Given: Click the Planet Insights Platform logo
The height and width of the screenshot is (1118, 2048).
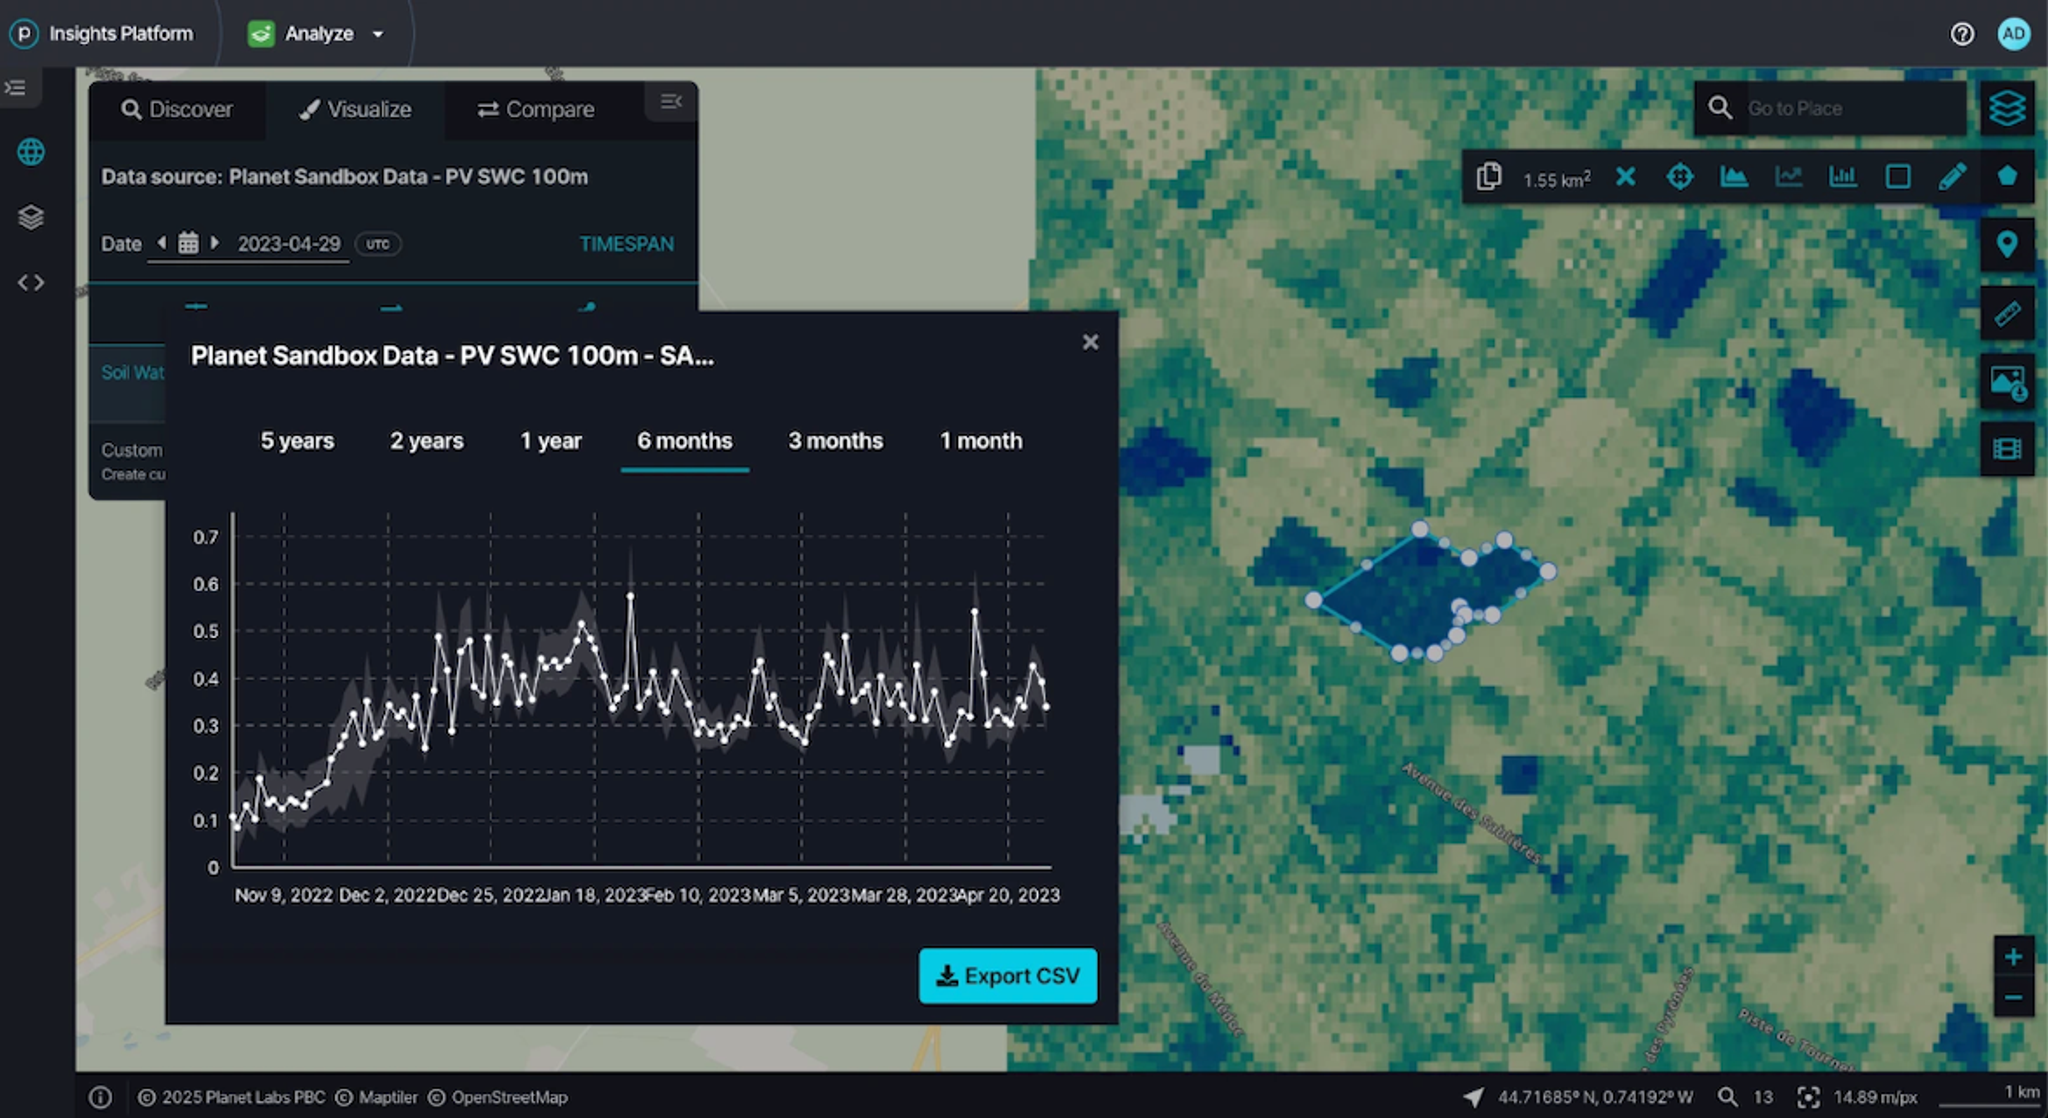Looking at the screenshot, I should (x=23, y=34).
